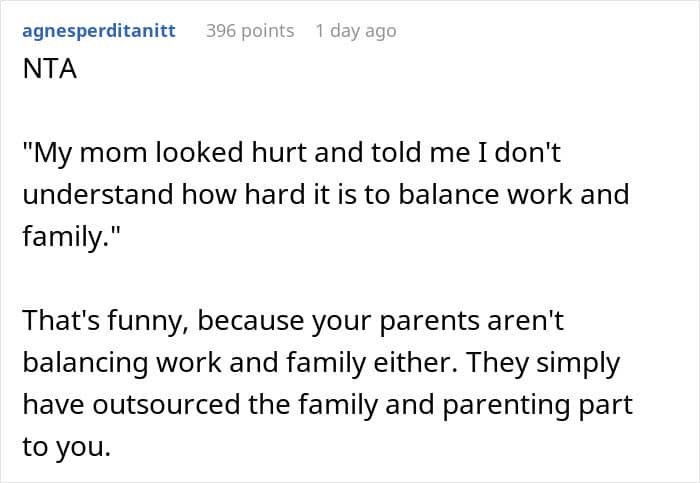Click the word 'points' in the comment header
Viewport: 700px width, 483px height.
[x=267, y=32]
